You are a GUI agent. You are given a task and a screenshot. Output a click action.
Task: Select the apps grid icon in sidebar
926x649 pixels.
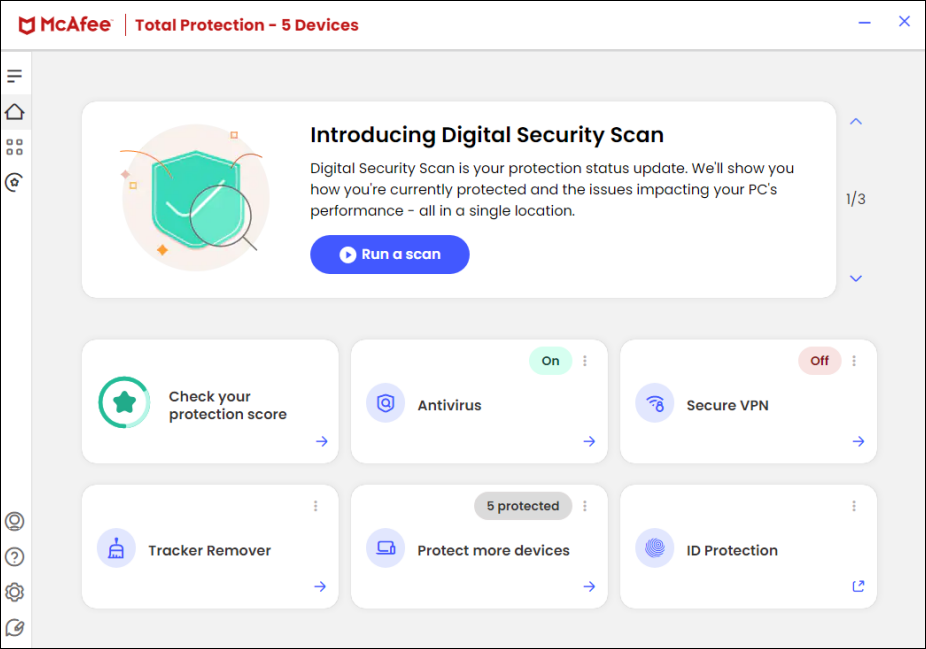pos(15,147)
